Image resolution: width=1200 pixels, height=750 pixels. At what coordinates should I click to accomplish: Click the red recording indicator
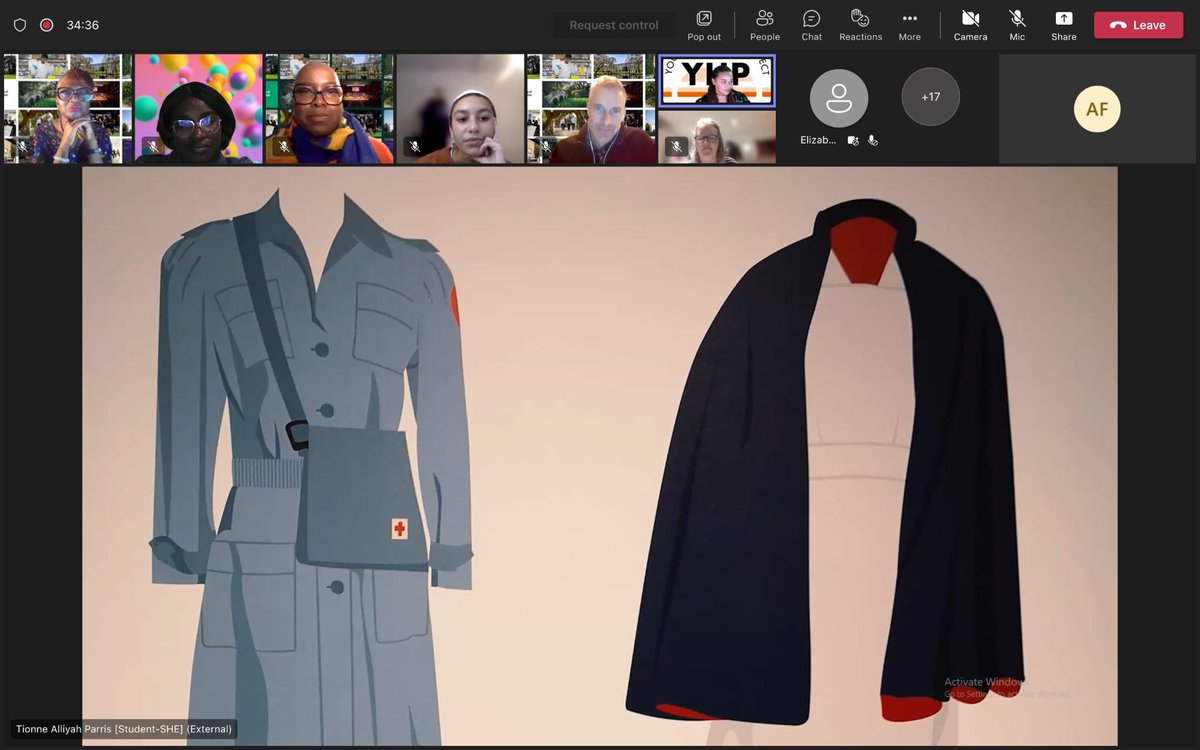coord(46,25)
